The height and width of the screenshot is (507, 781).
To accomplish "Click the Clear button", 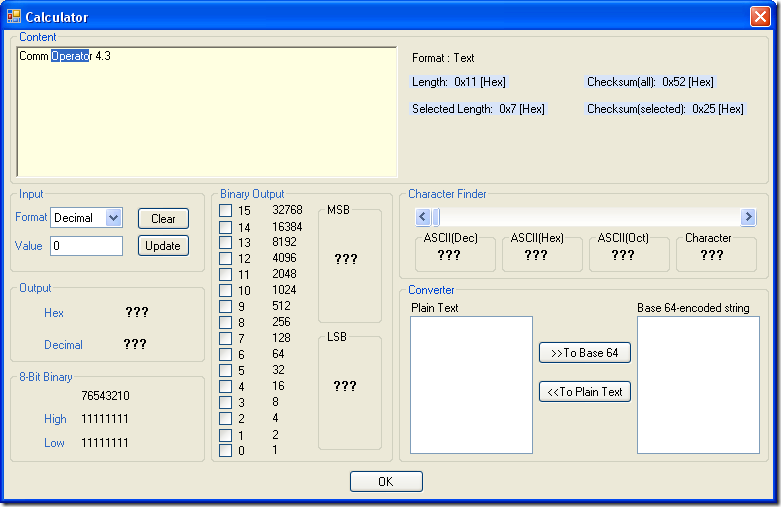I will pyautogui.click(x=163, y=219).
